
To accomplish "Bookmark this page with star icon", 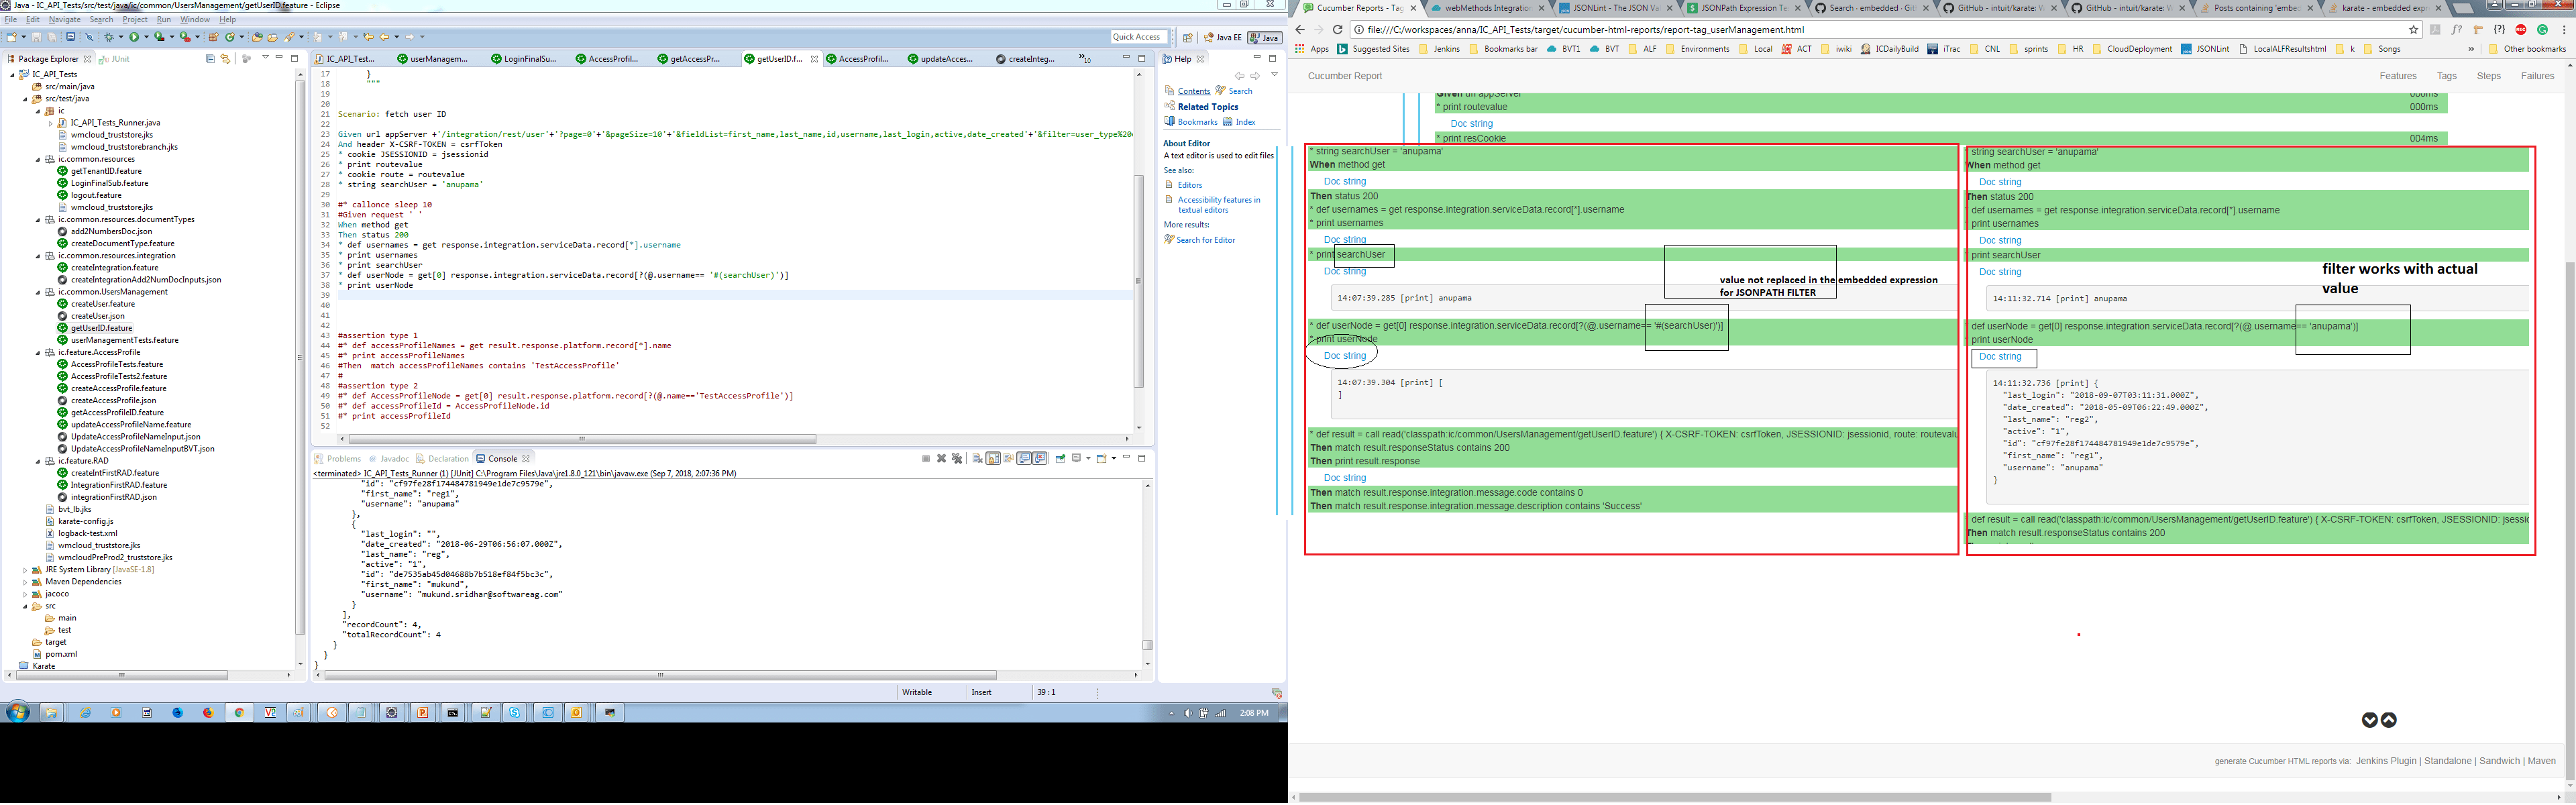I will 2414,30.
